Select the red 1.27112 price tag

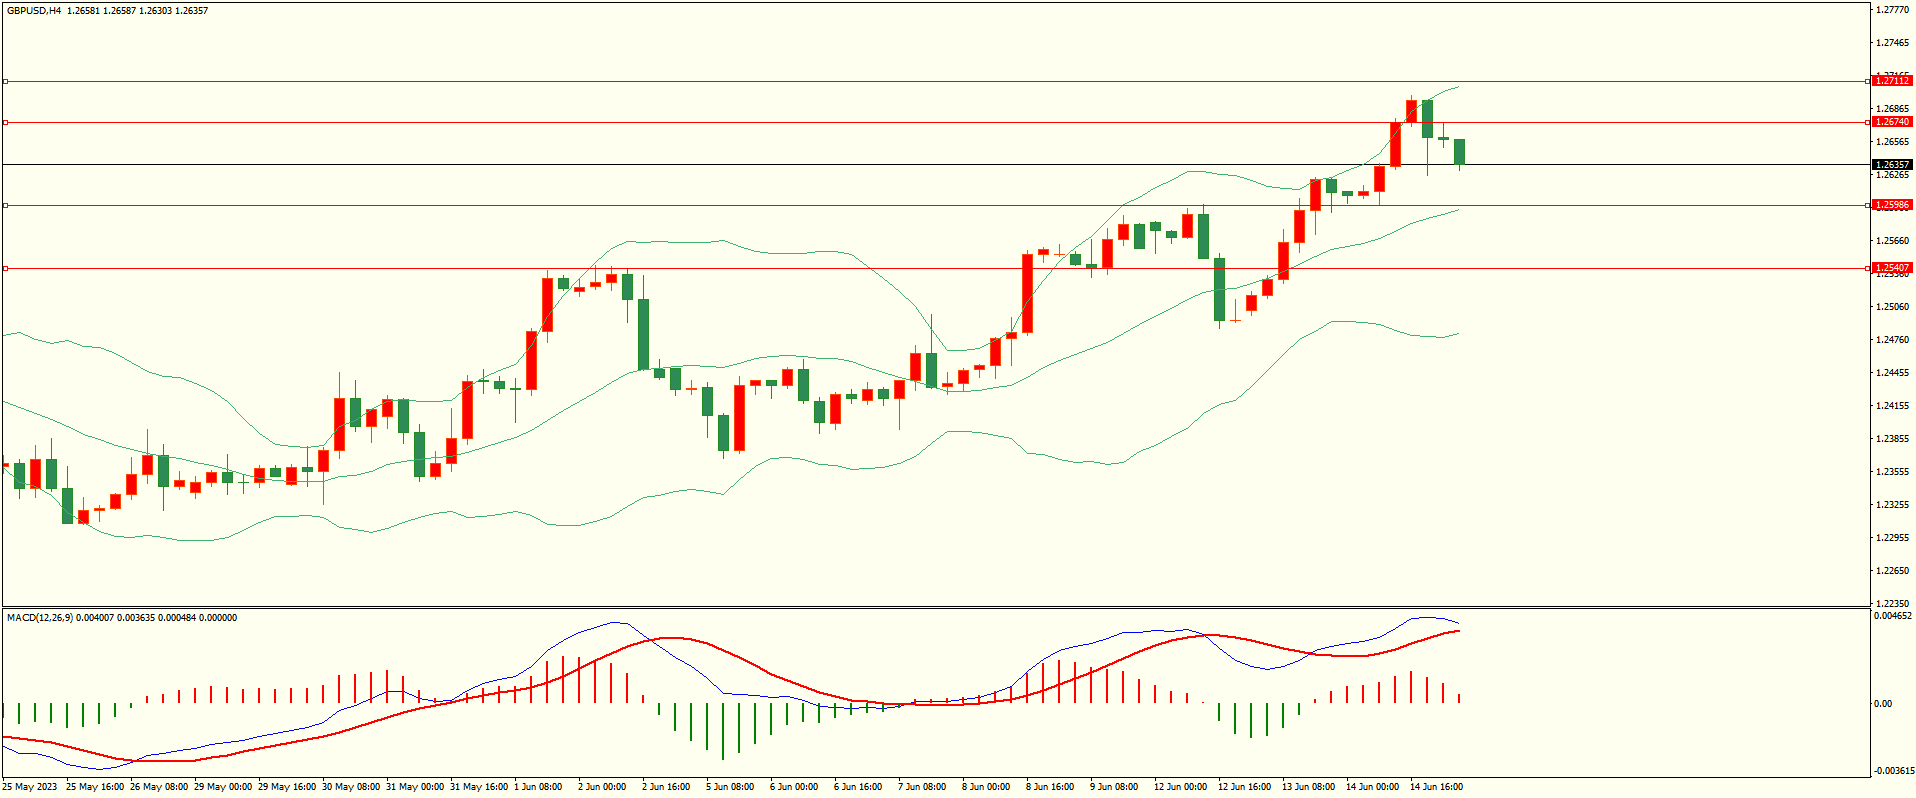1891,80
